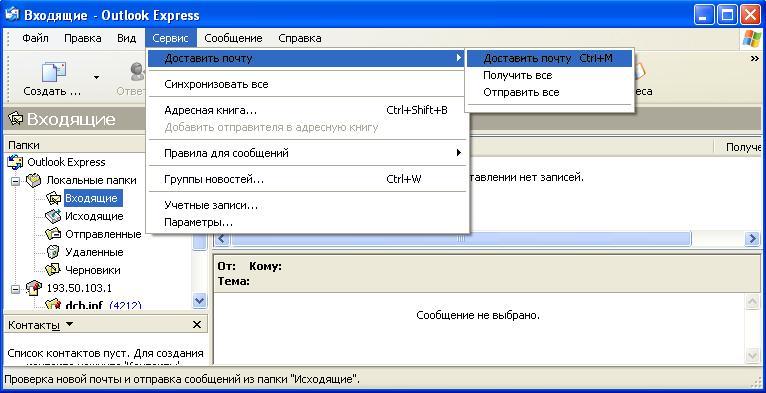Select Синхронизовать все menu entry

[307, 84]
